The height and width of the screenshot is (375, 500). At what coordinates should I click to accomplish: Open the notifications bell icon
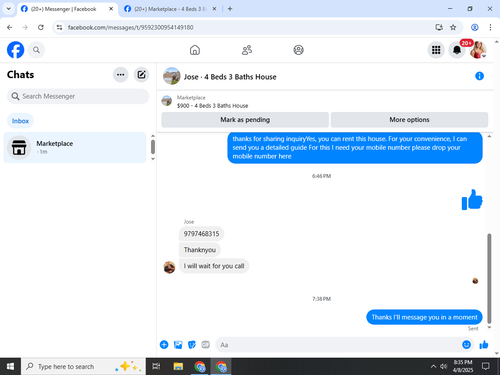click(457, 50)
